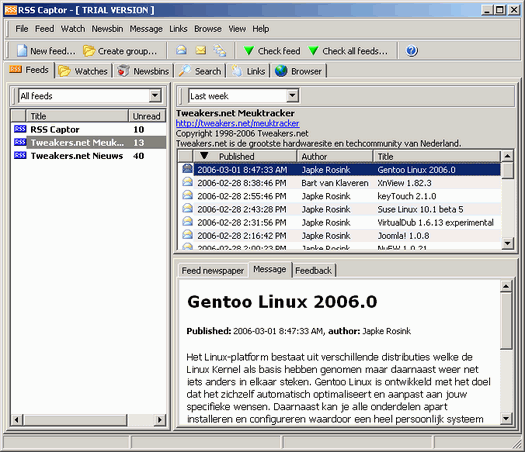Click envelope icon of XnView 1.82.3 row
The width and height of the screenshot is (525, 452).
pos(188,182)
